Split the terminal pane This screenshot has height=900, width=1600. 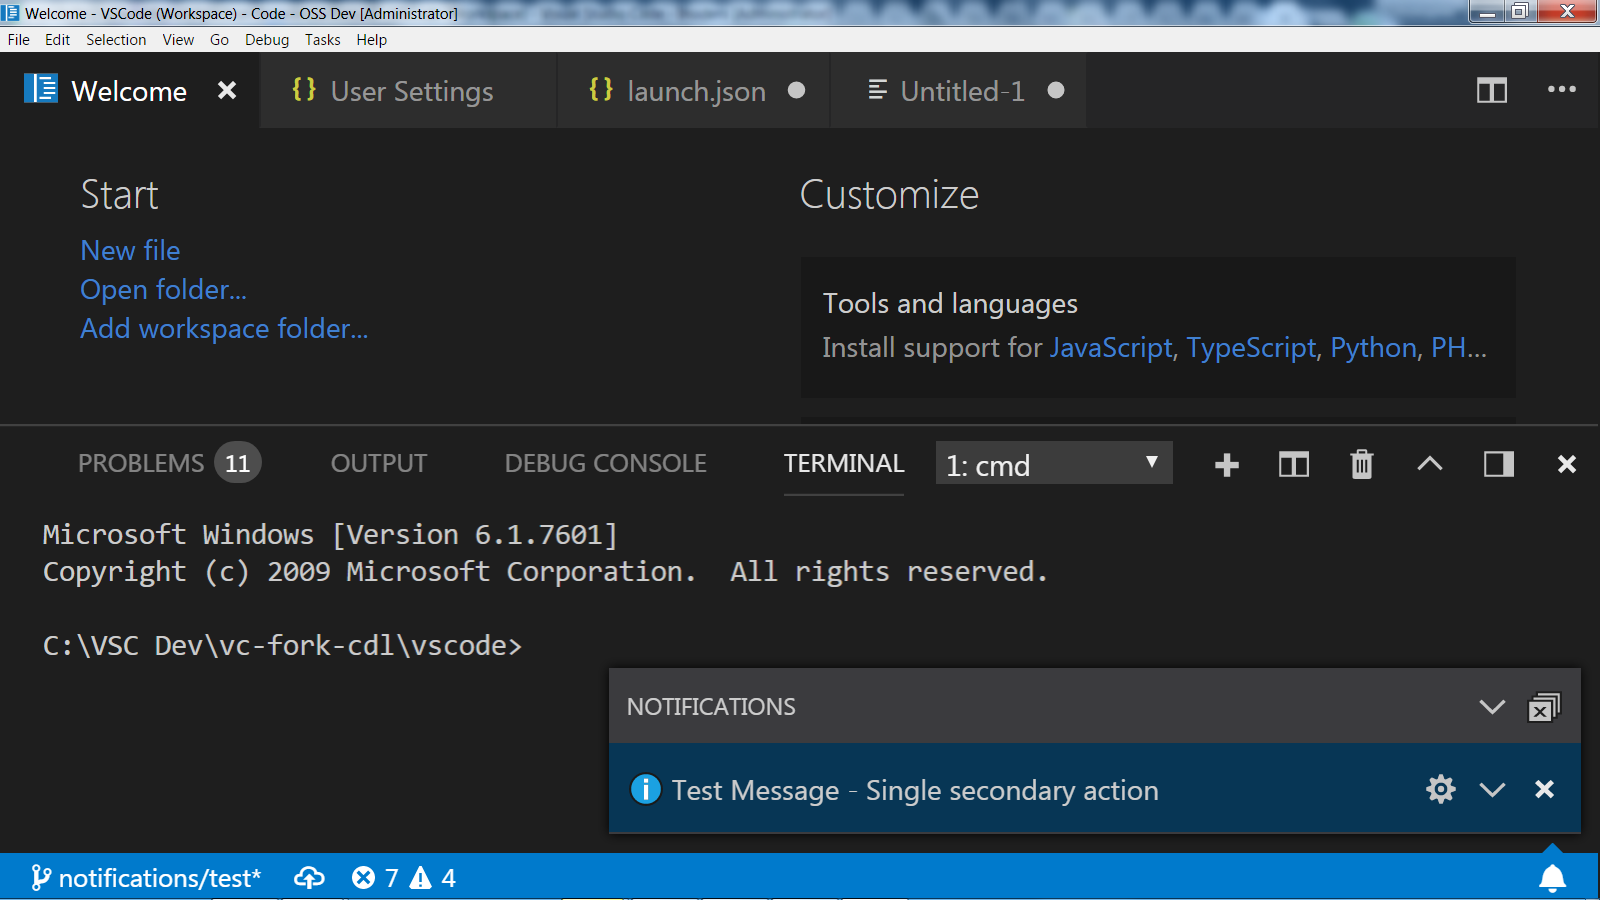[x=1294, y=464]
